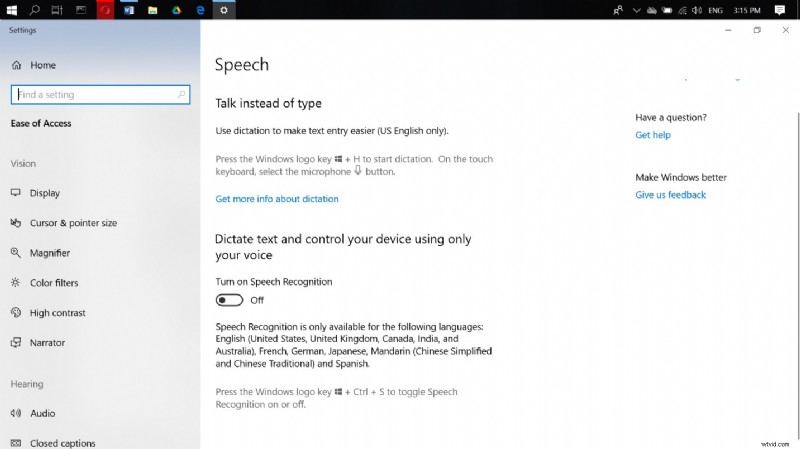The height and width of the screenshot is (449, 800).
Task: Close the Settings window
Action: (786, 30)
